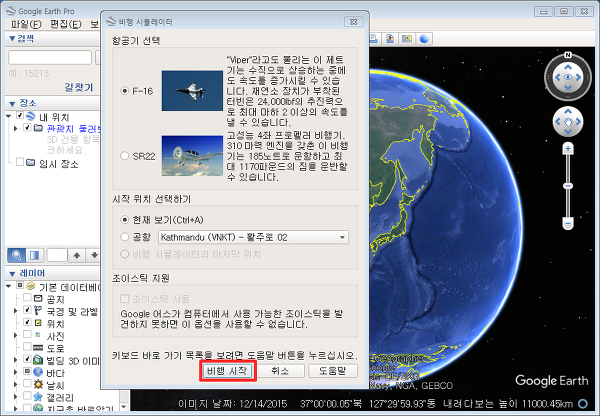Toggle the 임시 장소 checkbox

tap(20, 162)
